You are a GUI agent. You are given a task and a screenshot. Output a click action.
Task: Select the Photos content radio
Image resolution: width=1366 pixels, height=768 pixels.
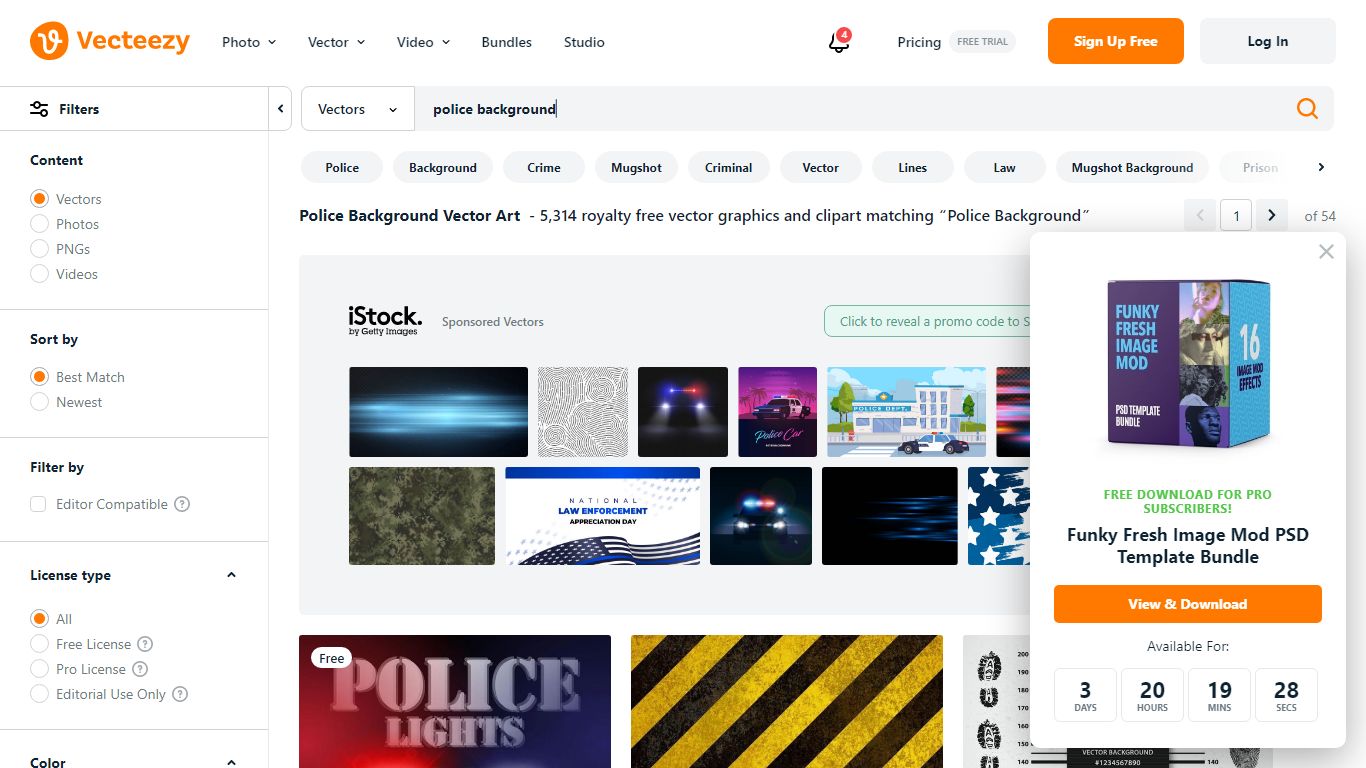[39, 224]
